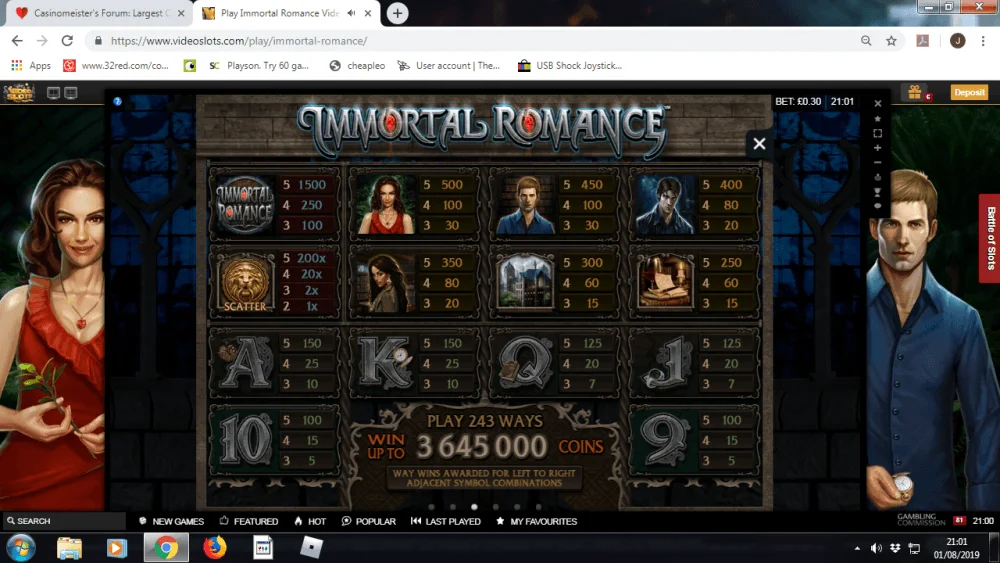Open the Playson Try 60 ga... bookmark
1000x563 pixels.
coord(259,66)
